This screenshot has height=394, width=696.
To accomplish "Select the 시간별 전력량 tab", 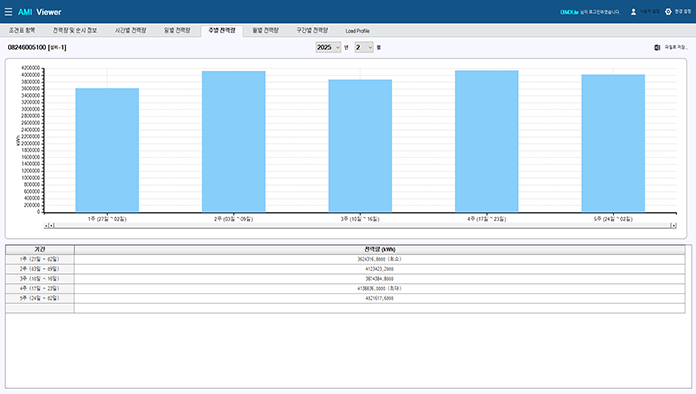I will pyautogui.click(x=130, y=31).
